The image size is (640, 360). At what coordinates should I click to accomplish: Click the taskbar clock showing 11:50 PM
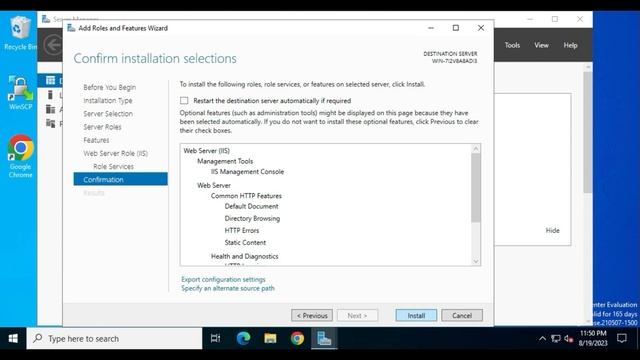tap(593, 338)
